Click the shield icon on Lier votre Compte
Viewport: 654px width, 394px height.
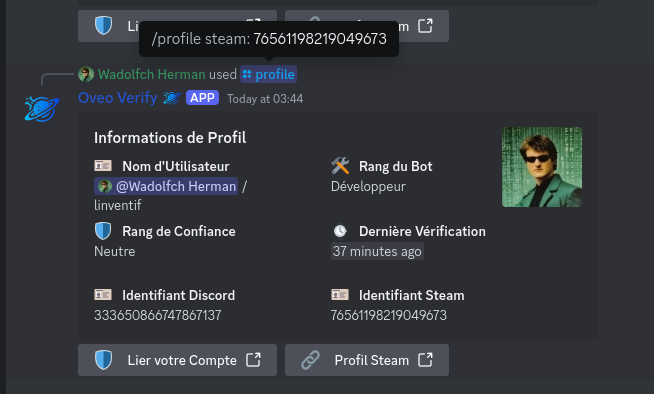coord(103,360)
